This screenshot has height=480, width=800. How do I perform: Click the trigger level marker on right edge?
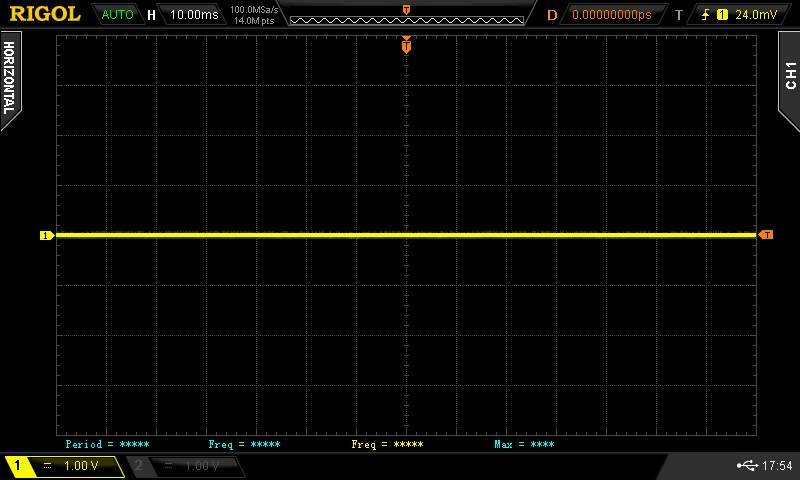(x=766, y=235)
